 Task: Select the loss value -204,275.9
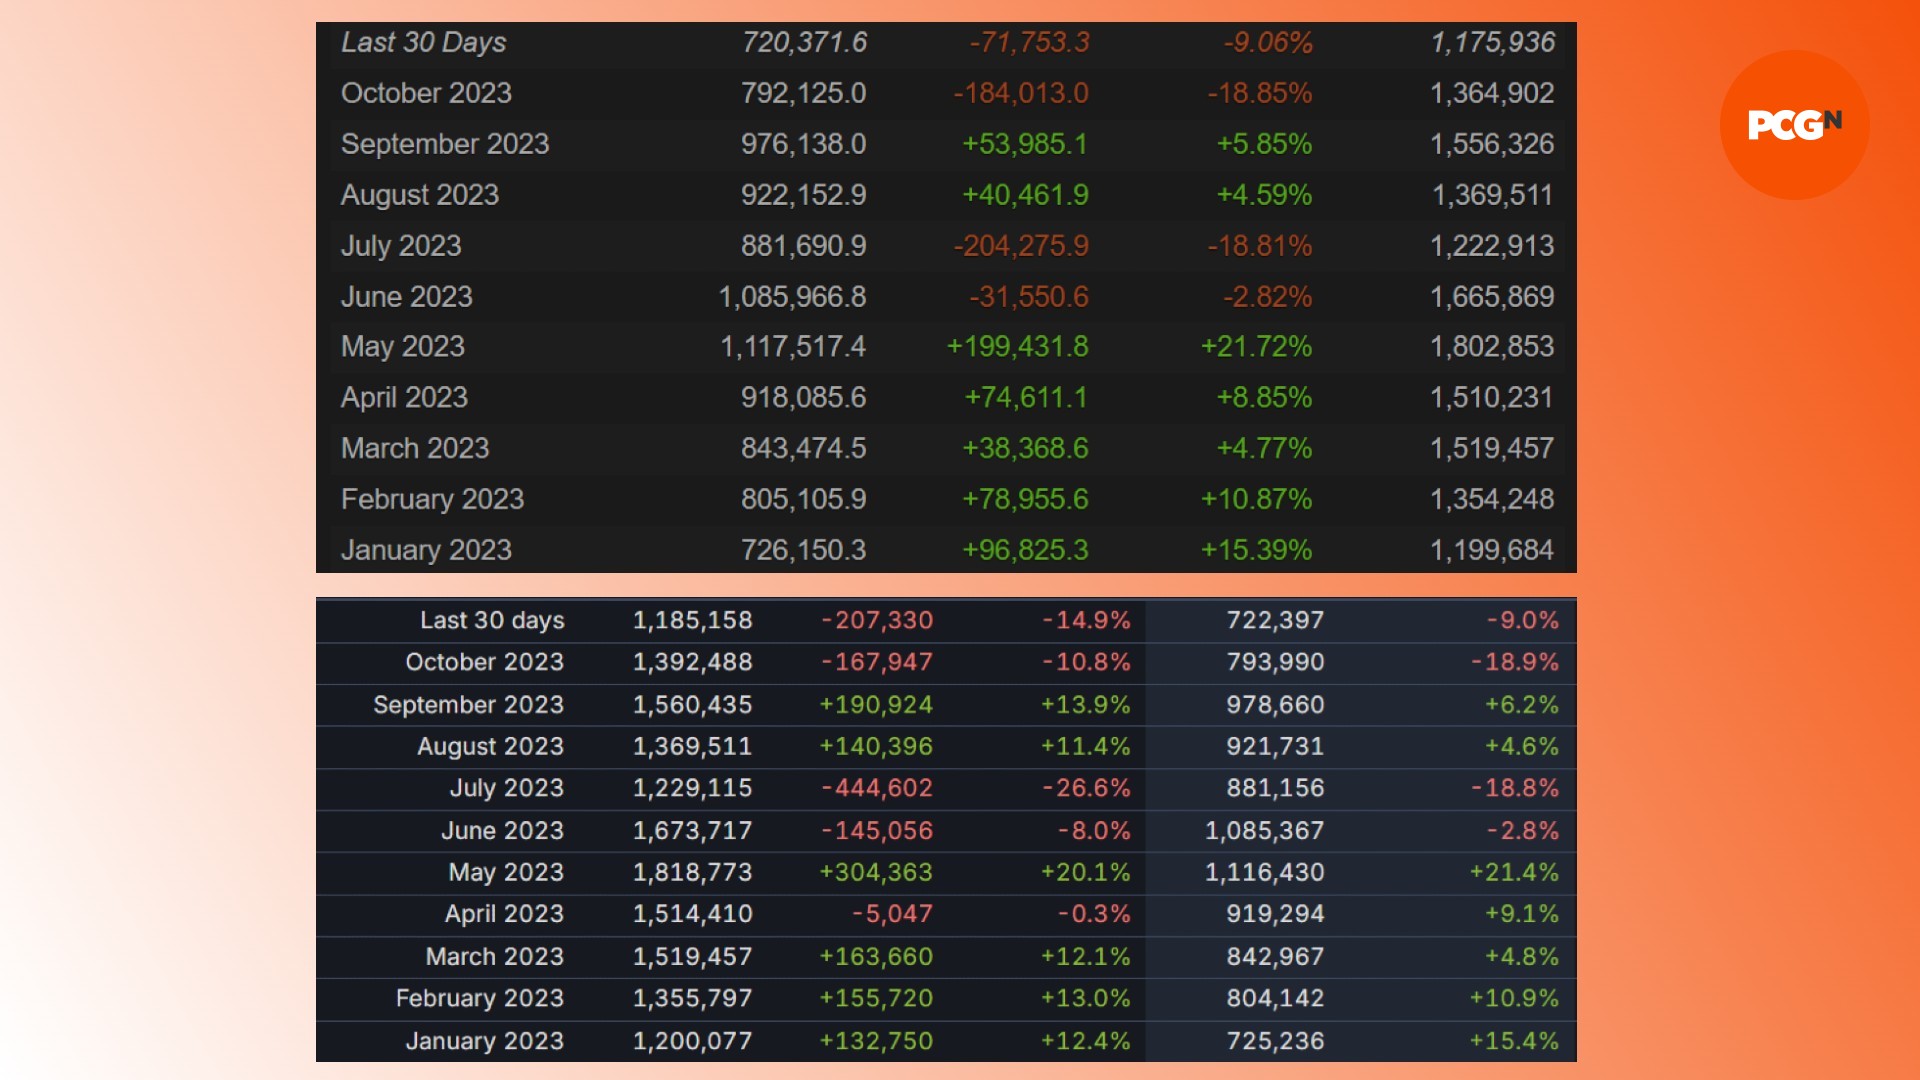click(1021, 246)
